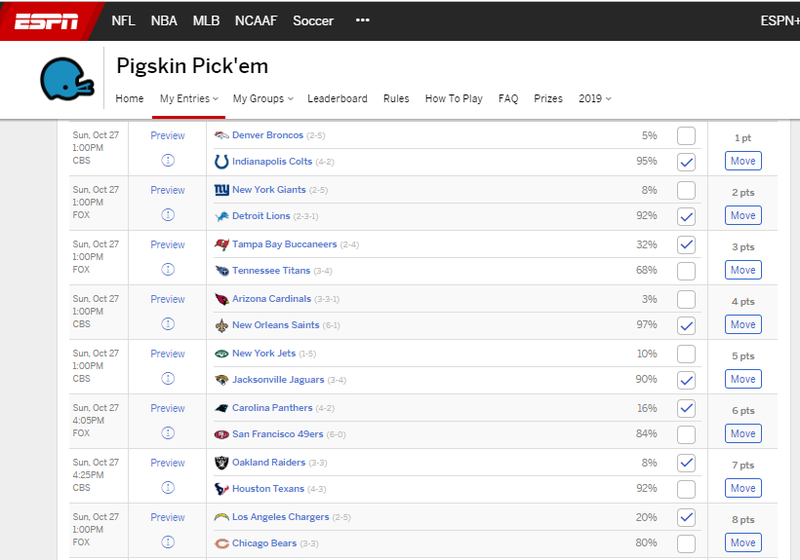Viewport: 800px width, 560px height.
Task: Click the New York Giants logo
Action: [221, 190]
